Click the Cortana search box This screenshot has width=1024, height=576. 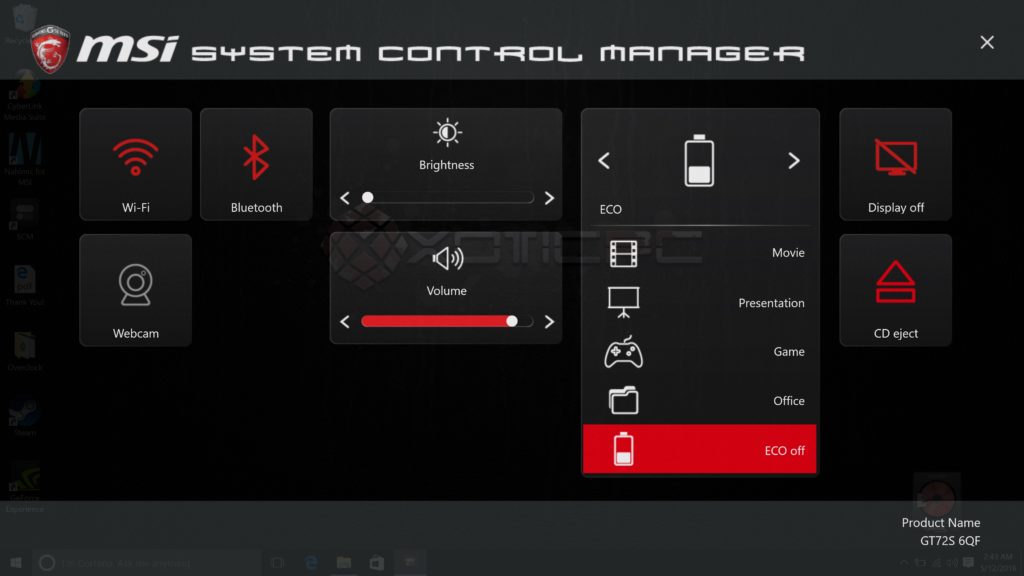click(147, 562)
